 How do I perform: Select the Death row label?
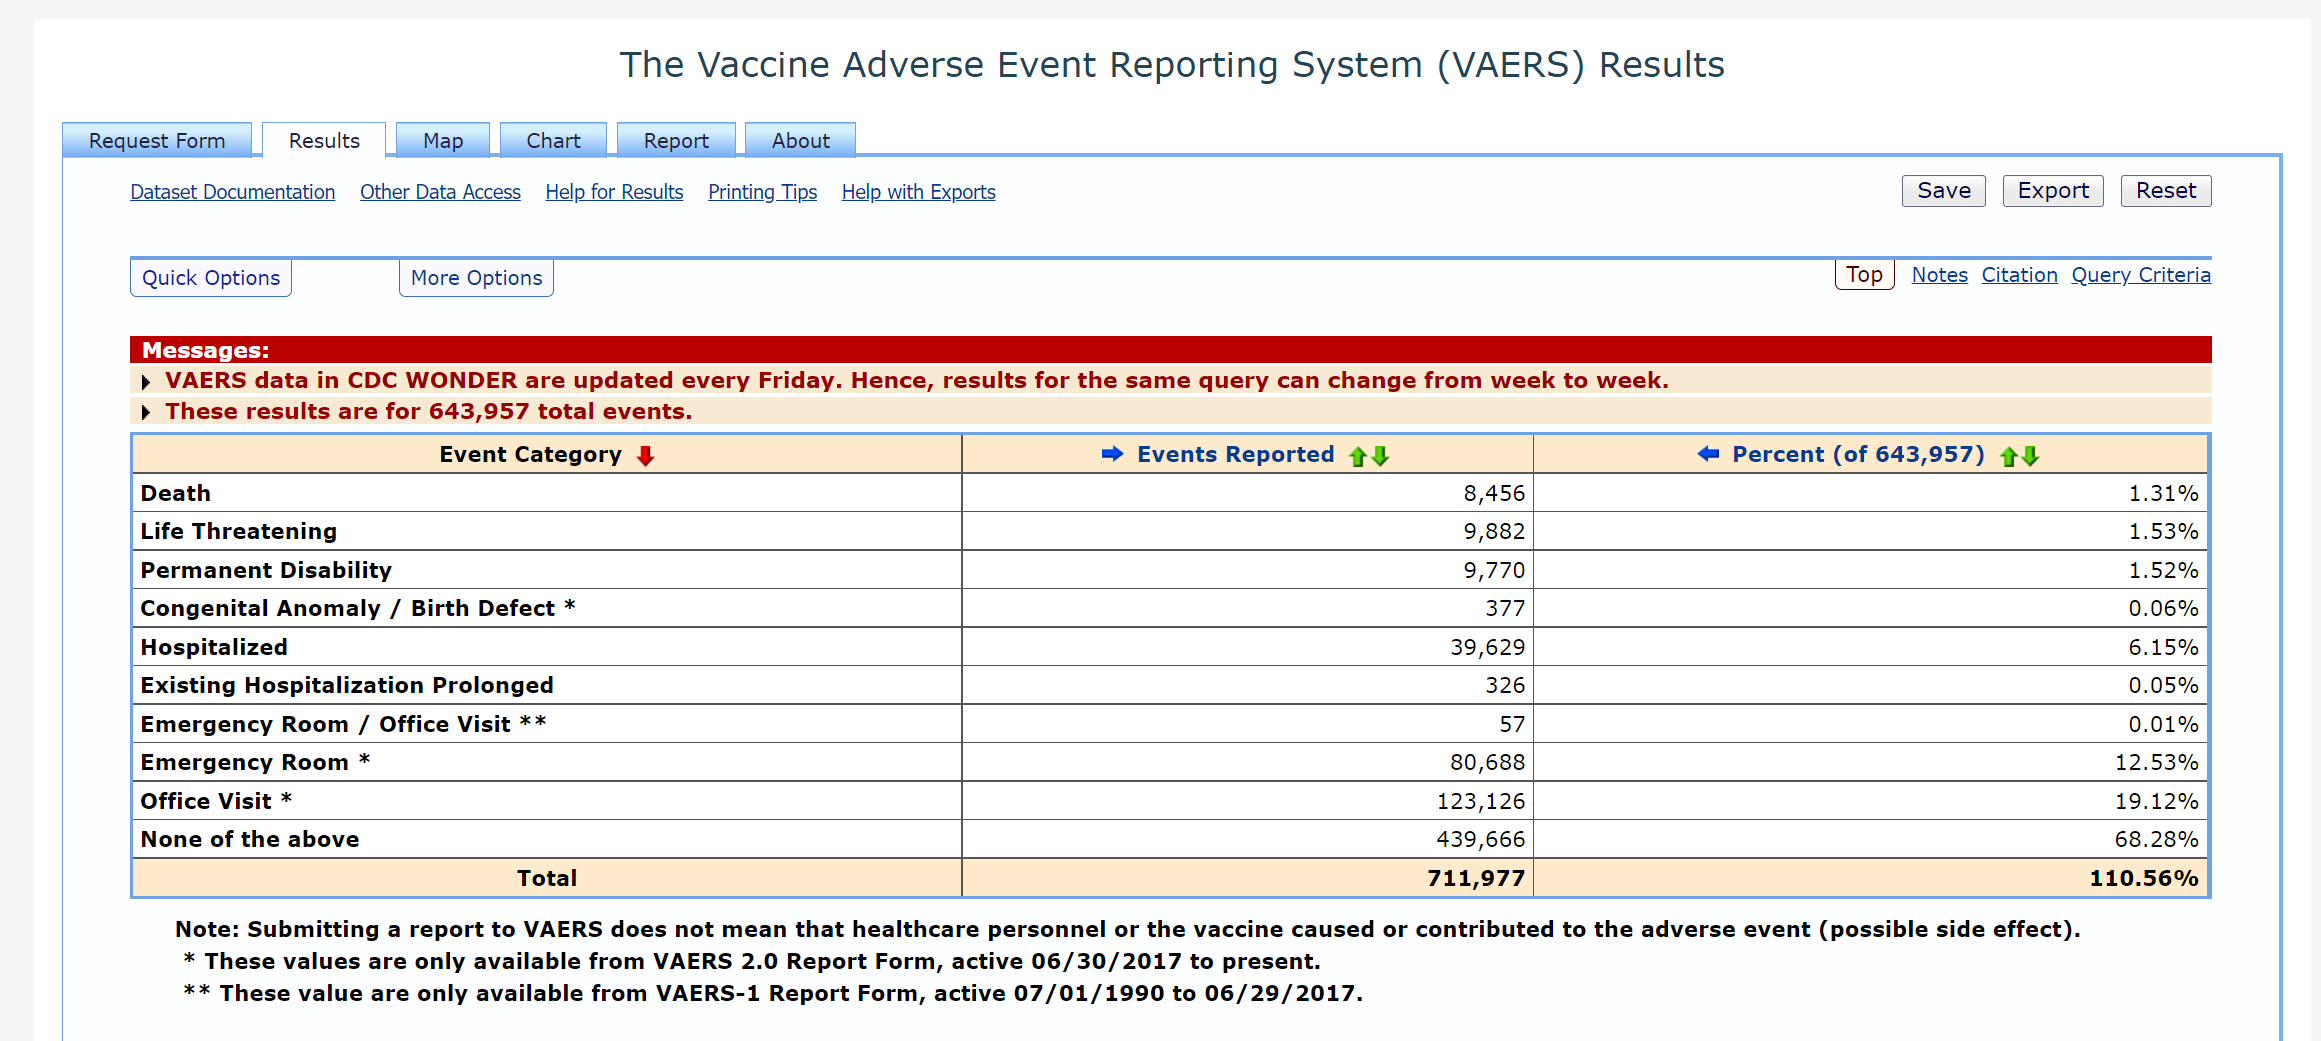(x=176, y=493)
